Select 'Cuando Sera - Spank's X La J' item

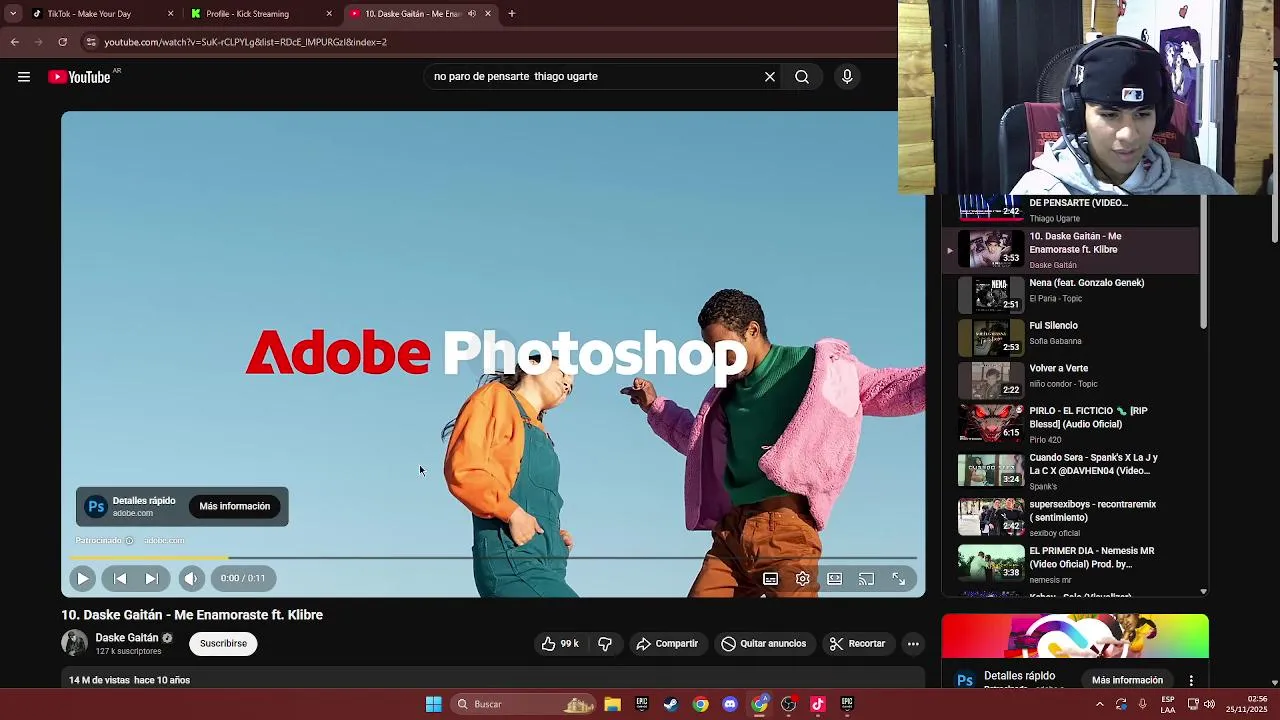1070,471
